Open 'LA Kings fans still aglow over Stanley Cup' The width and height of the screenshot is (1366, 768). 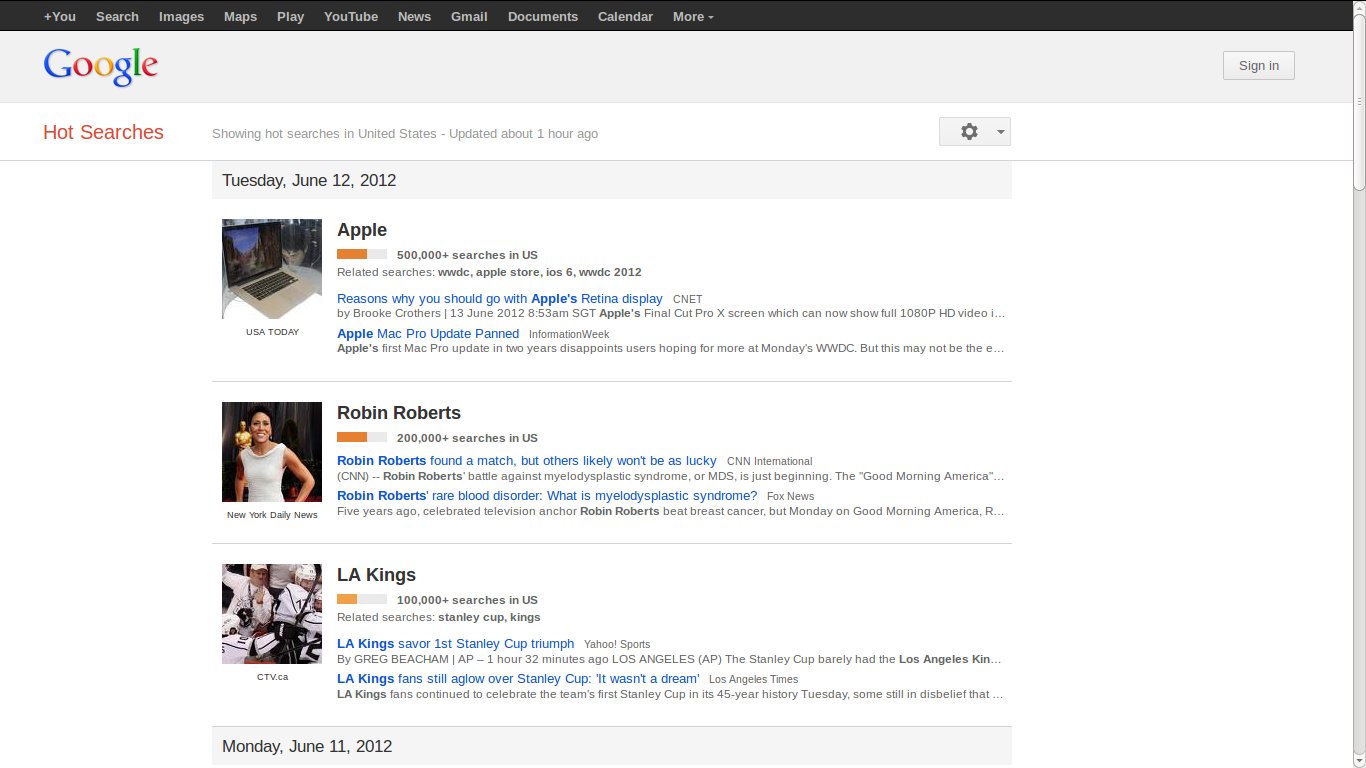click(518, 678)
